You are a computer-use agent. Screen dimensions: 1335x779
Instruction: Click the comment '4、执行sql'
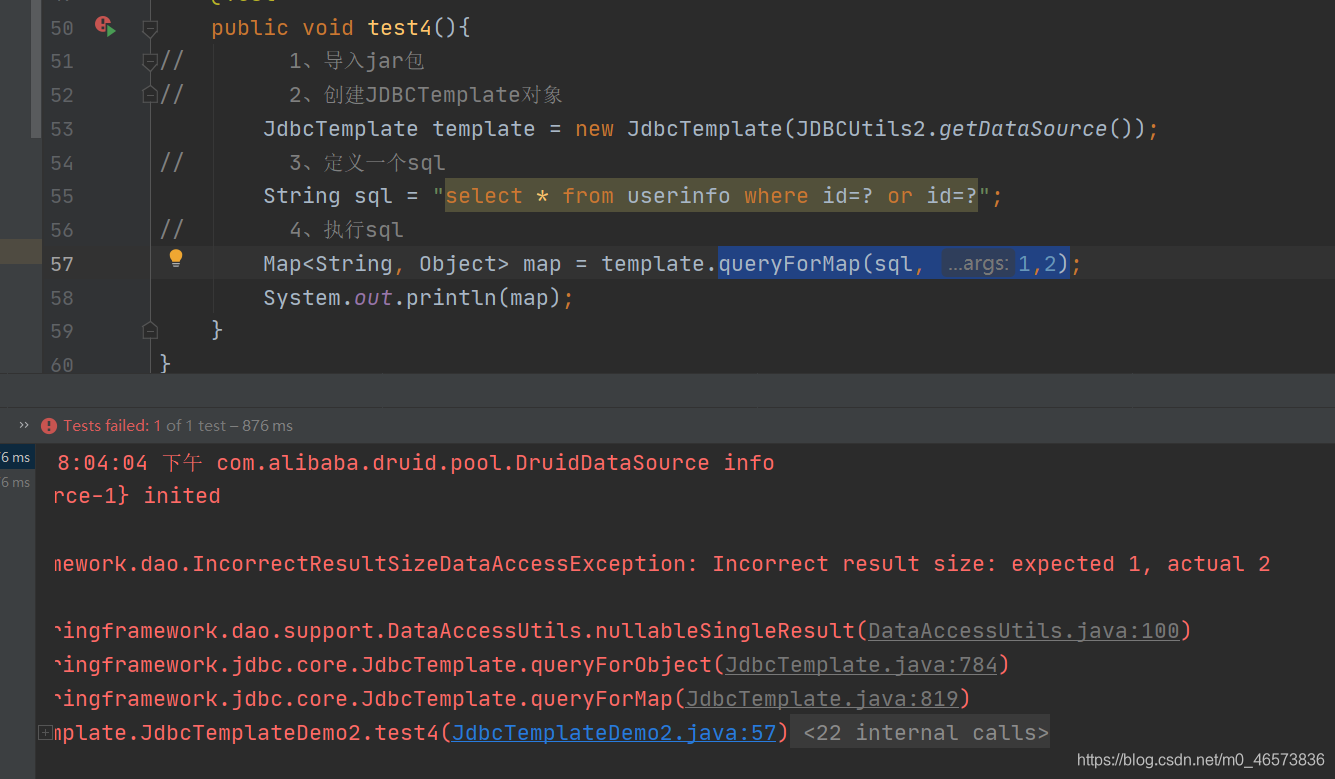click(x=347, y=230)
